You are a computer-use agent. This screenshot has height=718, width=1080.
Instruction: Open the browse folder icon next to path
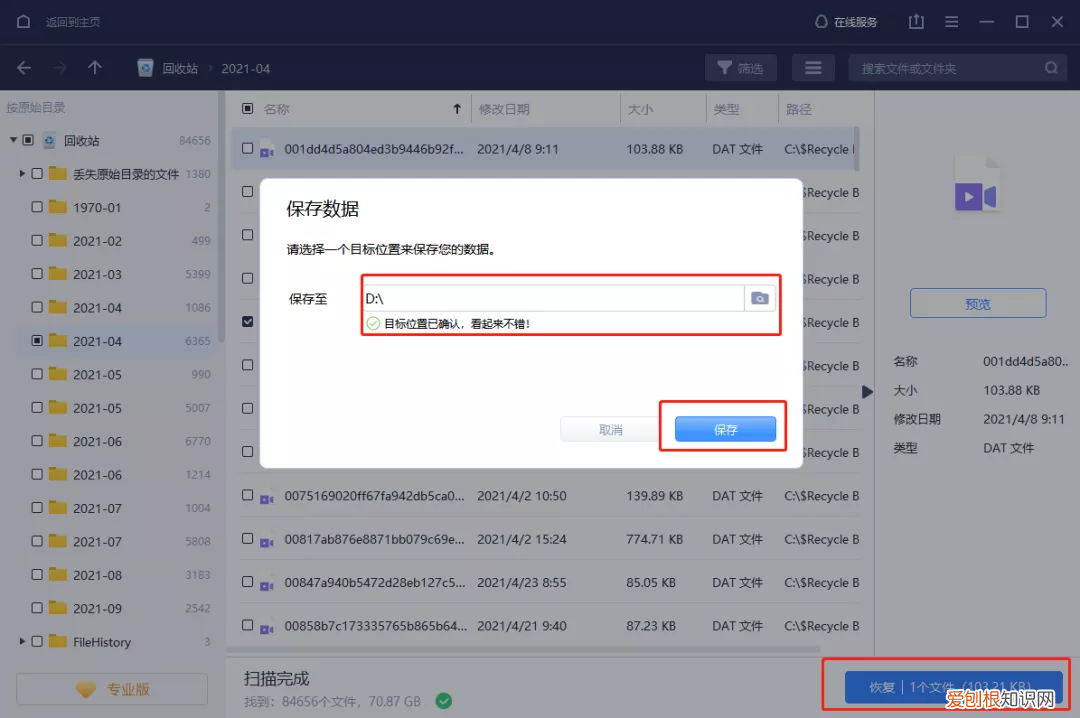point(760,298)
